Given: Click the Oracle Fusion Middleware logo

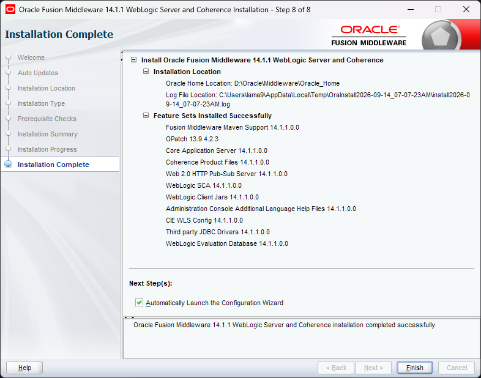Looking at the screenshot, I should (x=369, y=35).
